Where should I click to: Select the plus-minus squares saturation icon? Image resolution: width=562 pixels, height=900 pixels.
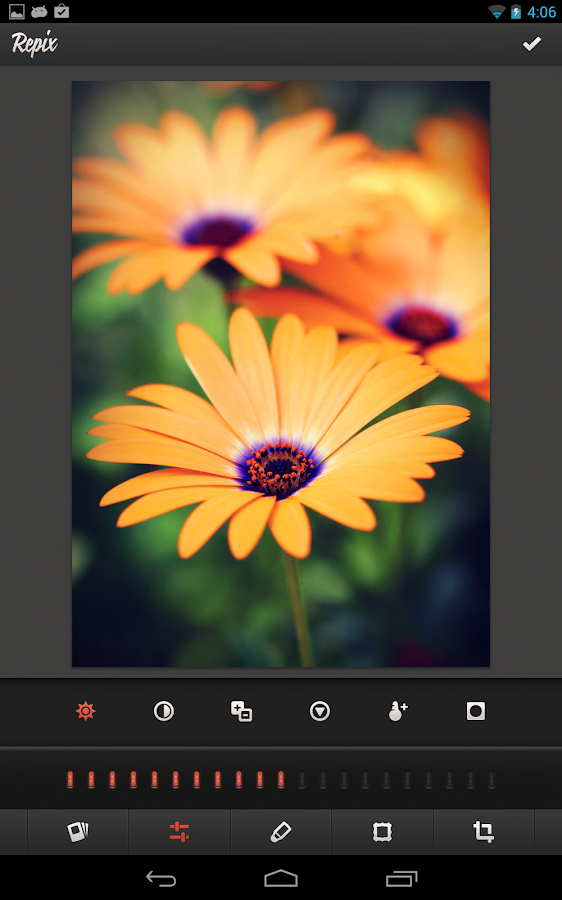pos(241,711)
